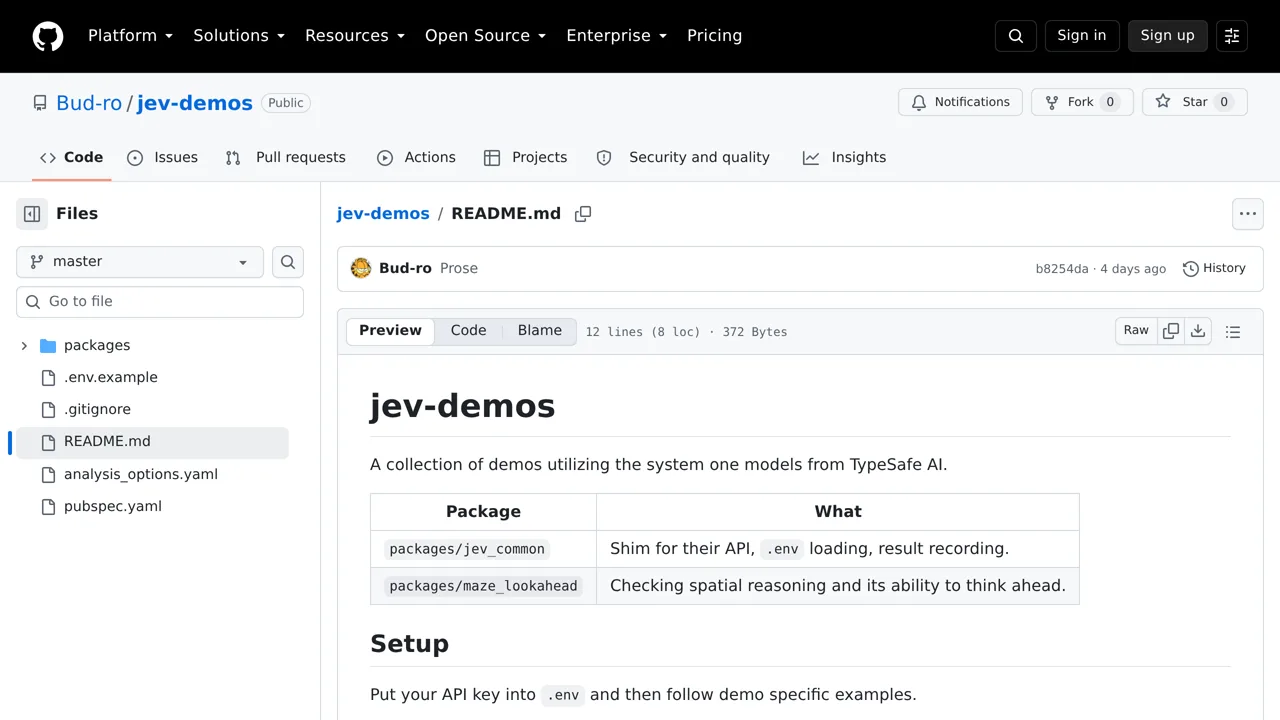Select README.md in file tree
This screenshot has width=1280, height=720.
152,442
